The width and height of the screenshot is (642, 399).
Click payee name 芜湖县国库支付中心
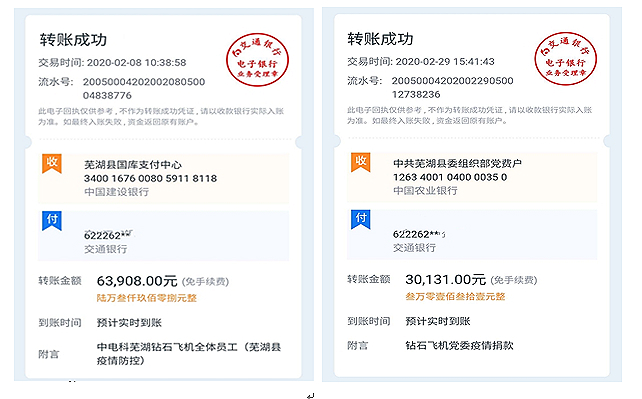tap(133, 165)
